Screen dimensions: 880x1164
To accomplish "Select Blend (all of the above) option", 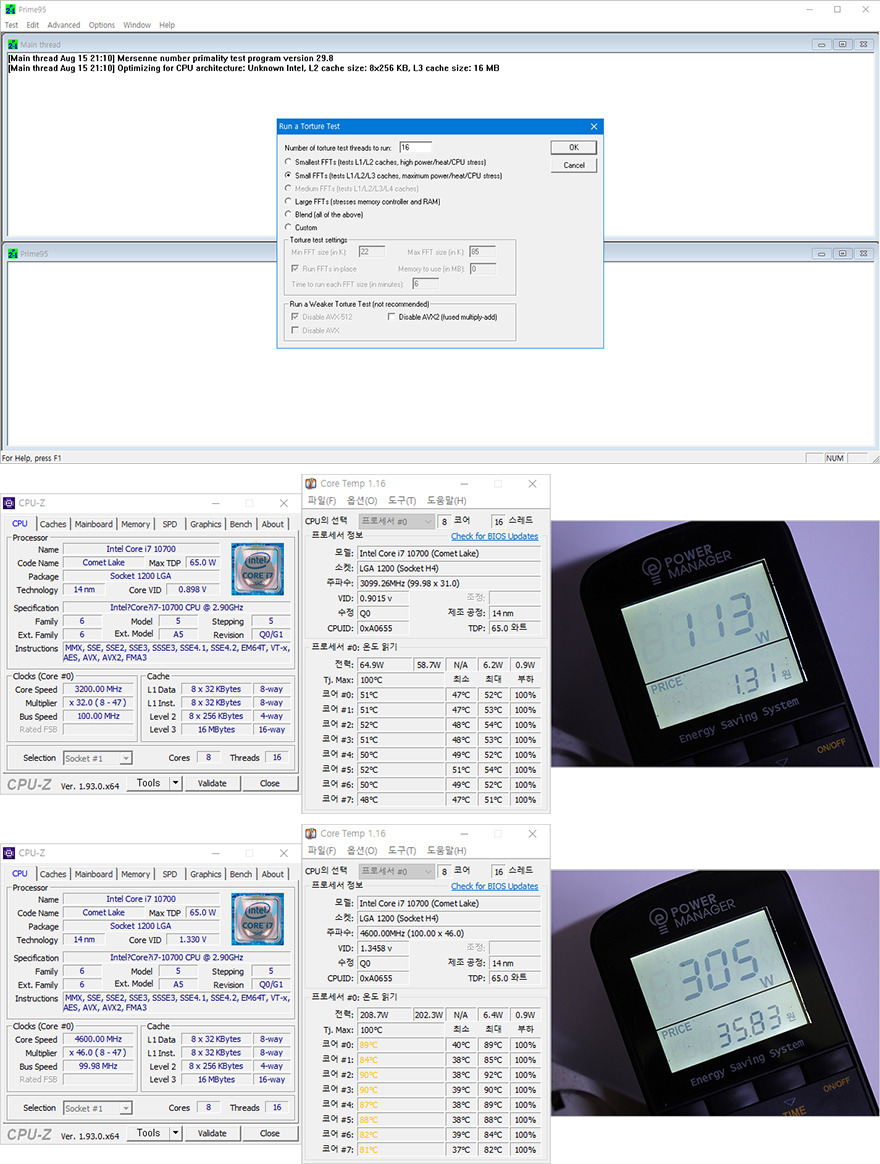I will point(288,215).
